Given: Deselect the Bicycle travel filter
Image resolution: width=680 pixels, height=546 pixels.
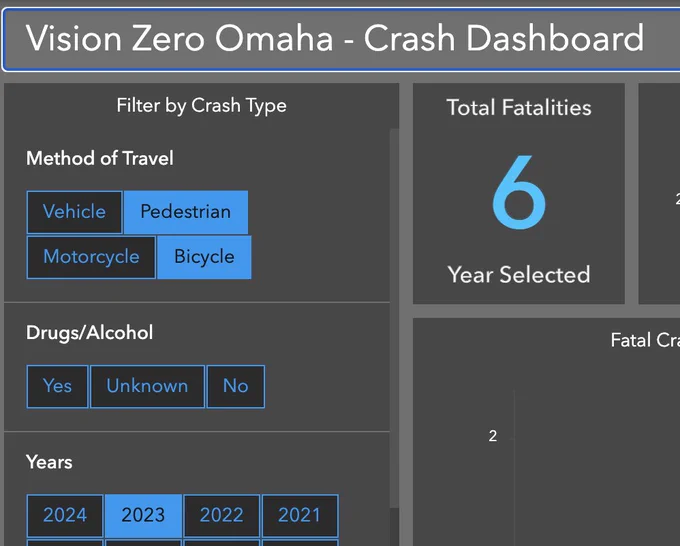Looking at the screenshot, I should pyautogui.click(x=204, y=257).
